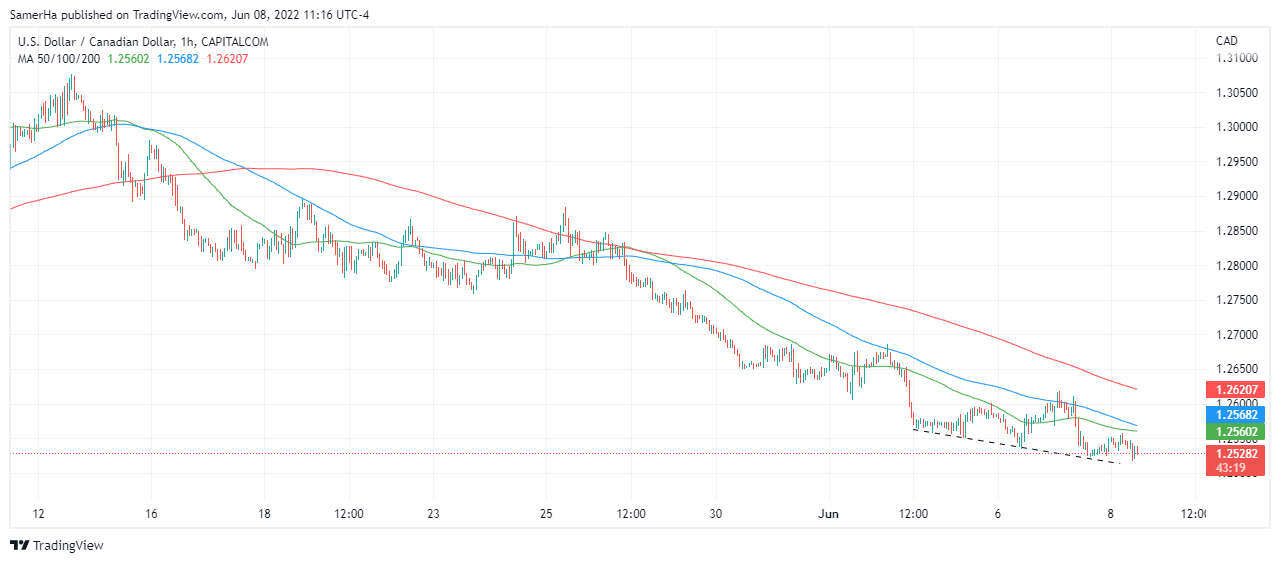Viewport: 1280px width, 563px height.
Task: Select the blue 1.25682 price tag on price axis
Action: [1236, 414]
